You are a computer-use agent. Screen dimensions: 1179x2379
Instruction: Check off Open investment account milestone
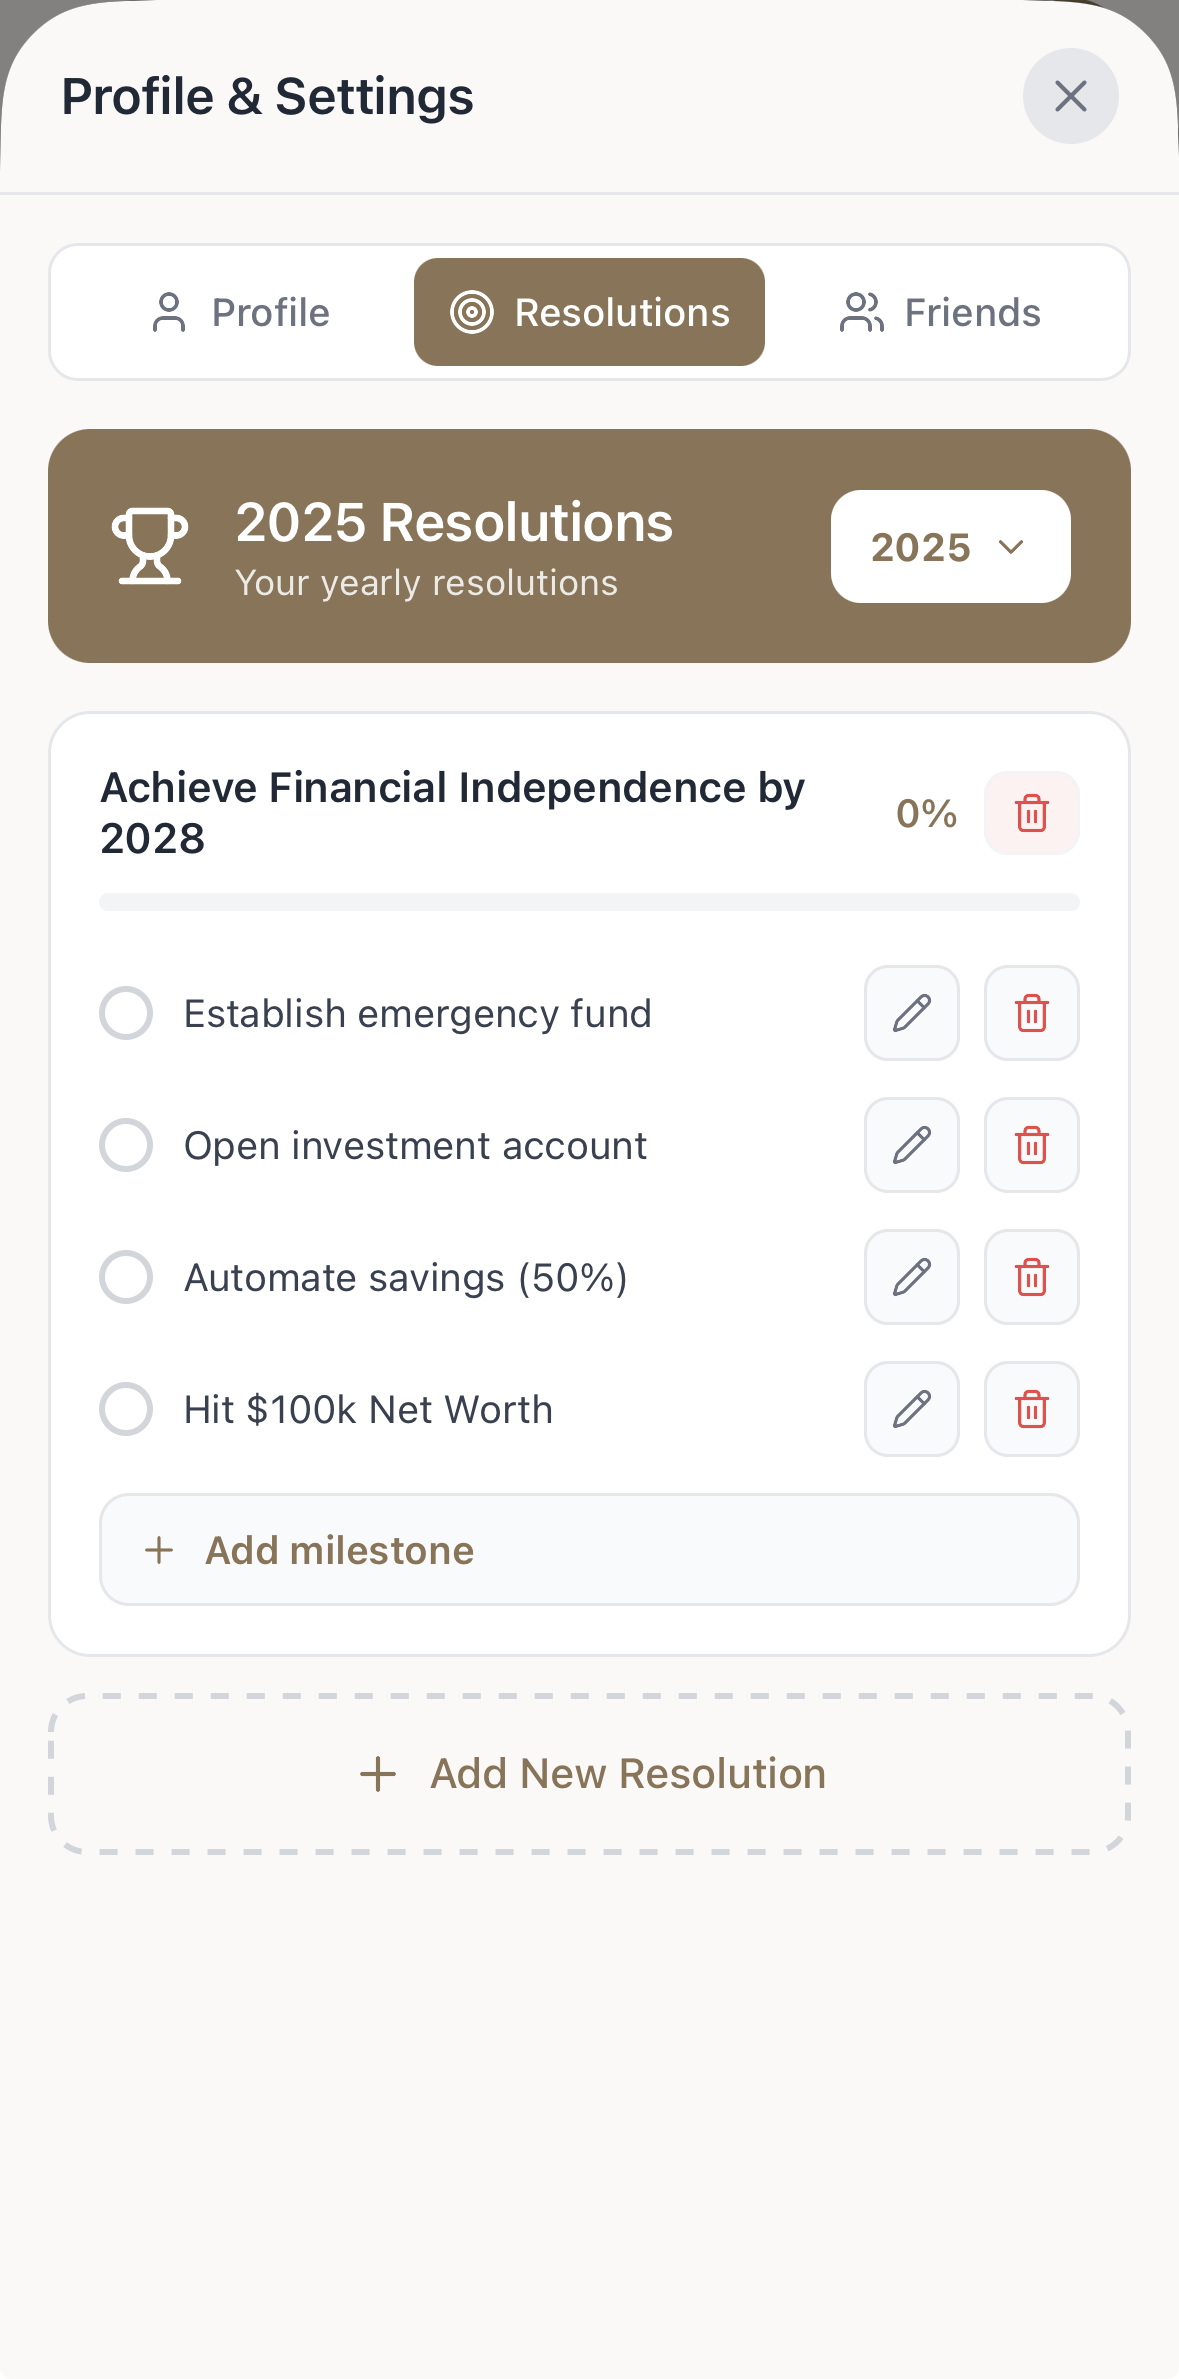(x=126, y=1145)
